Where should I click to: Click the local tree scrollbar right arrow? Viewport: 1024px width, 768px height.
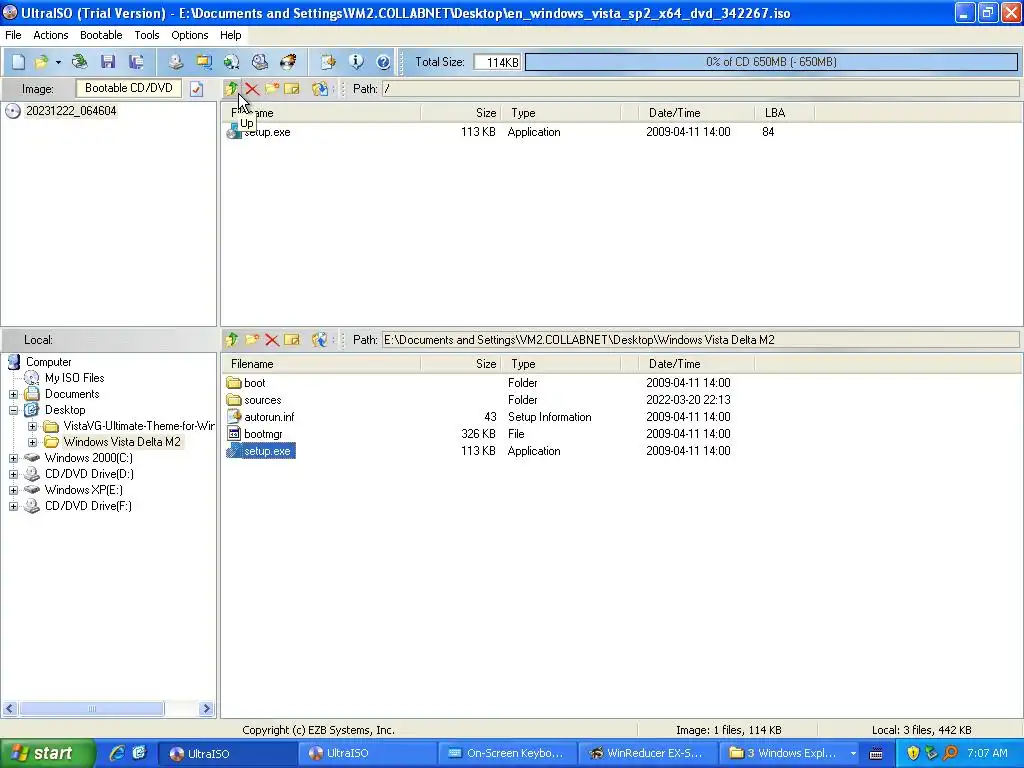coord(206,709)
